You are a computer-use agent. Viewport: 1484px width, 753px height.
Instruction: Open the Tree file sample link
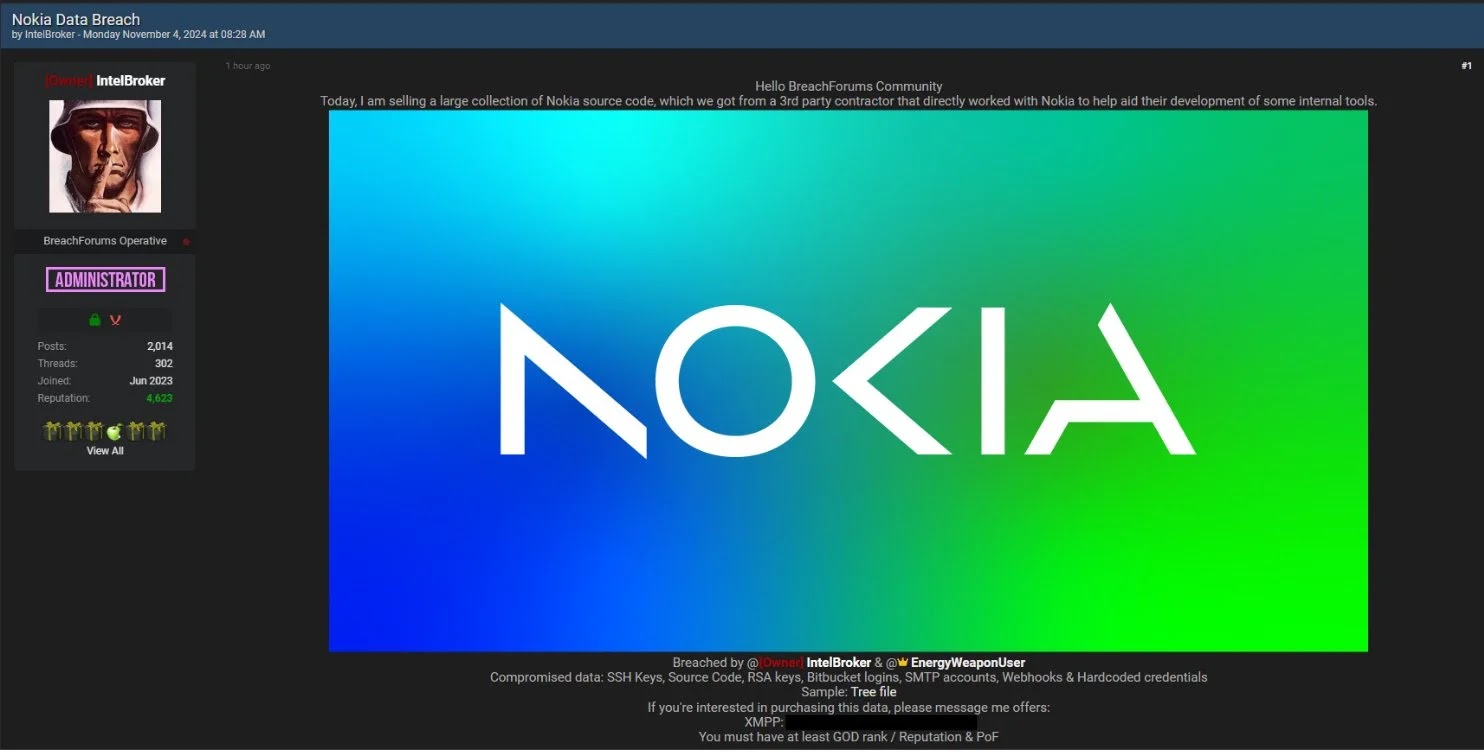873,692
